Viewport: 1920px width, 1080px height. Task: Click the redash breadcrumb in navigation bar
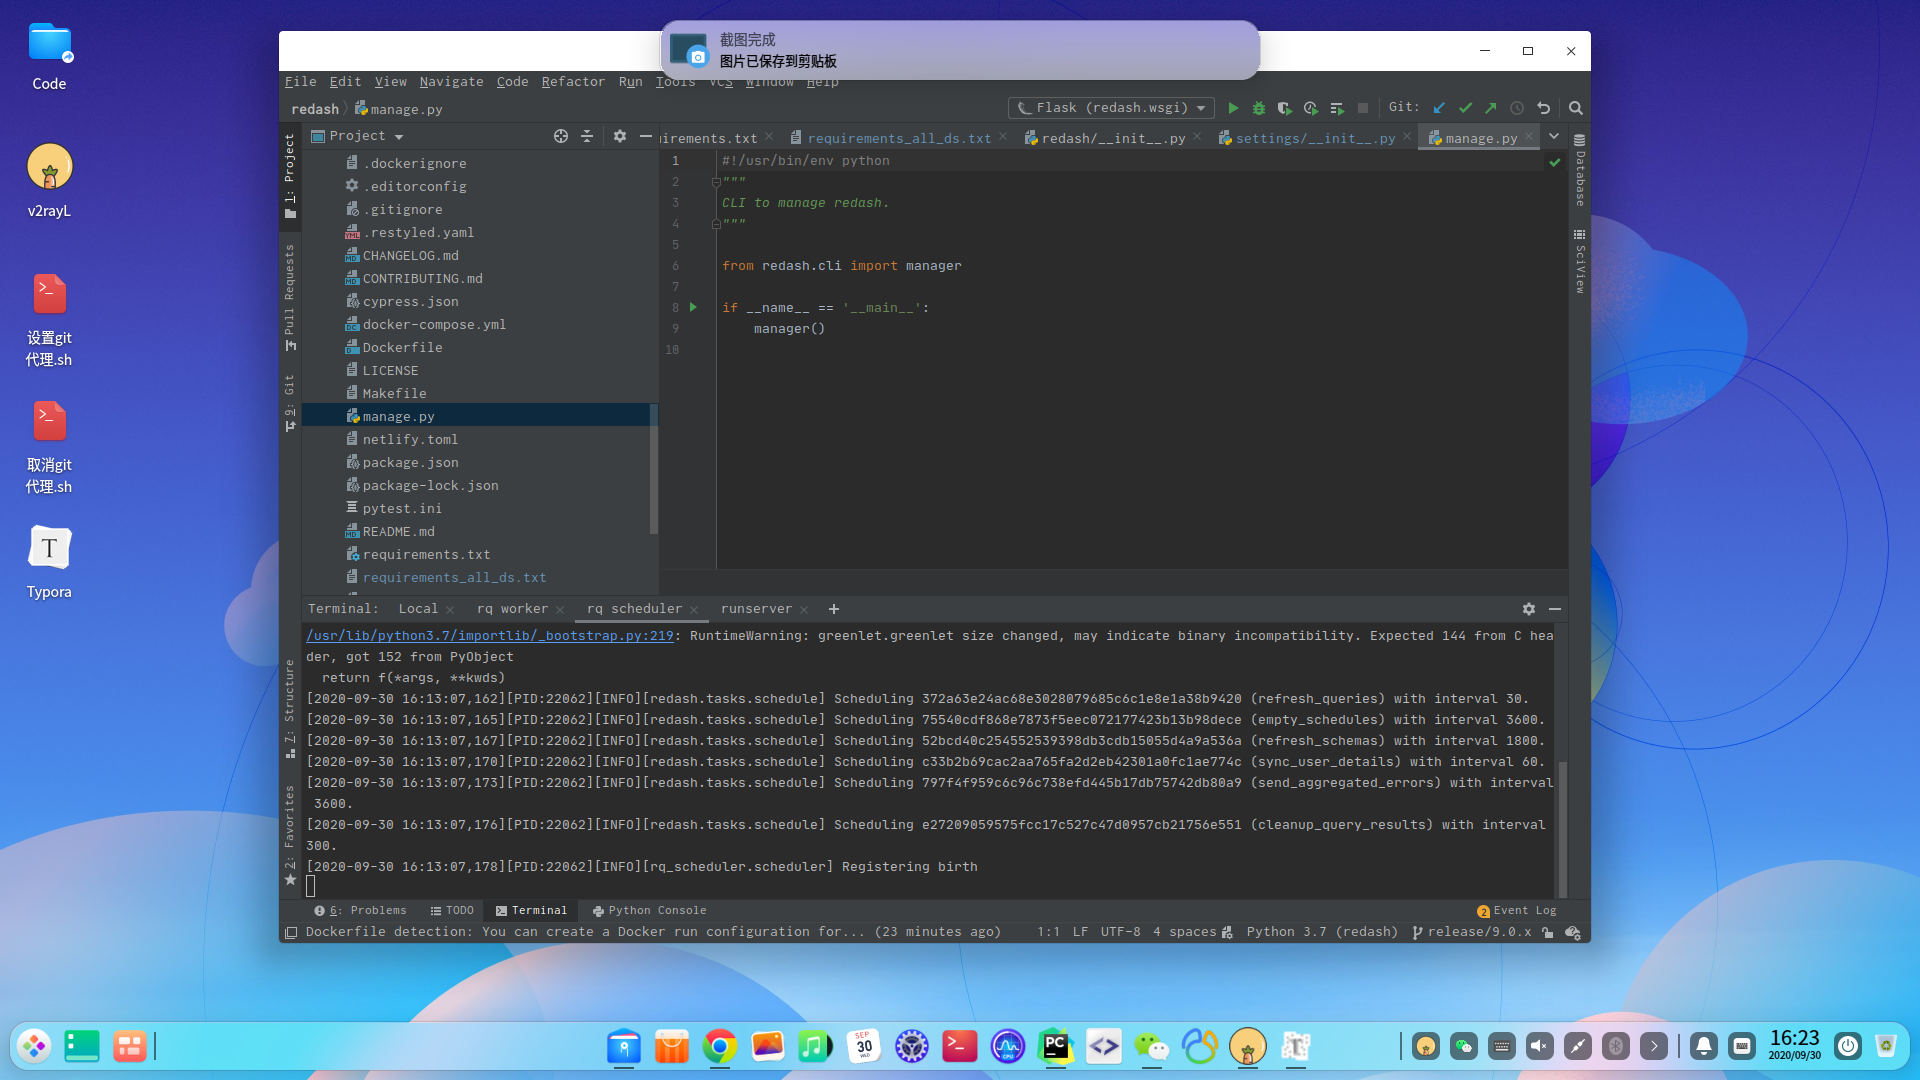point(315,109)
